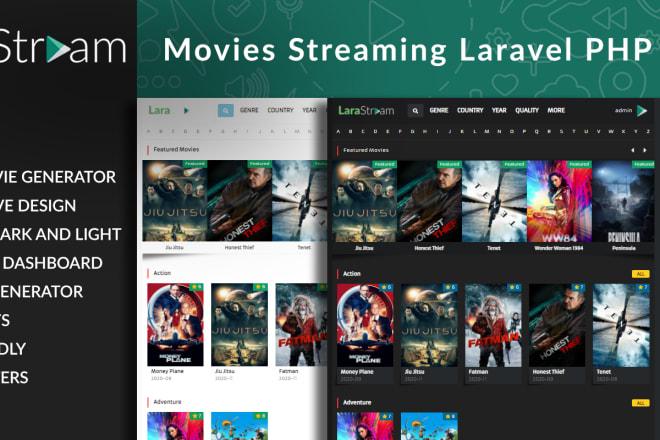Open Honest Thief featured poster in dark theme
The width and height of the screenshot is (660, 440).
(x=429, y=201)
